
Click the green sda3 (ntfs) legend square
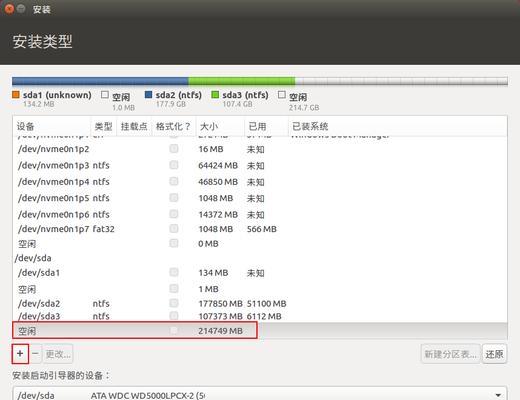(x=215, y=95)
